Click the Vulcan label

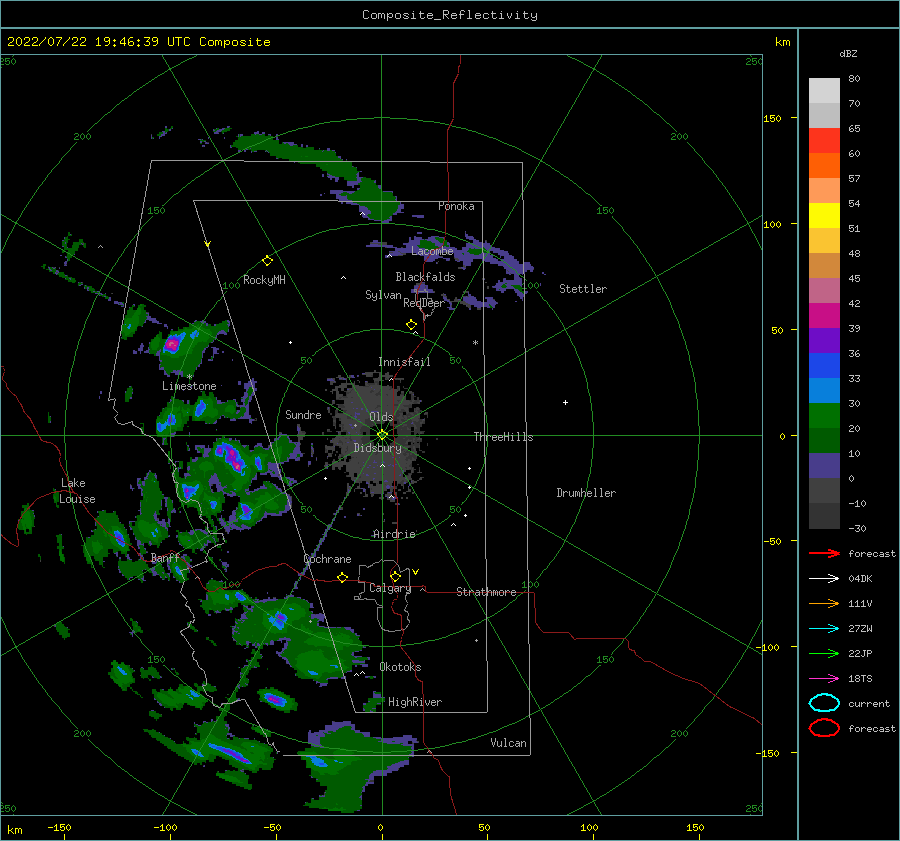point(509,743)
